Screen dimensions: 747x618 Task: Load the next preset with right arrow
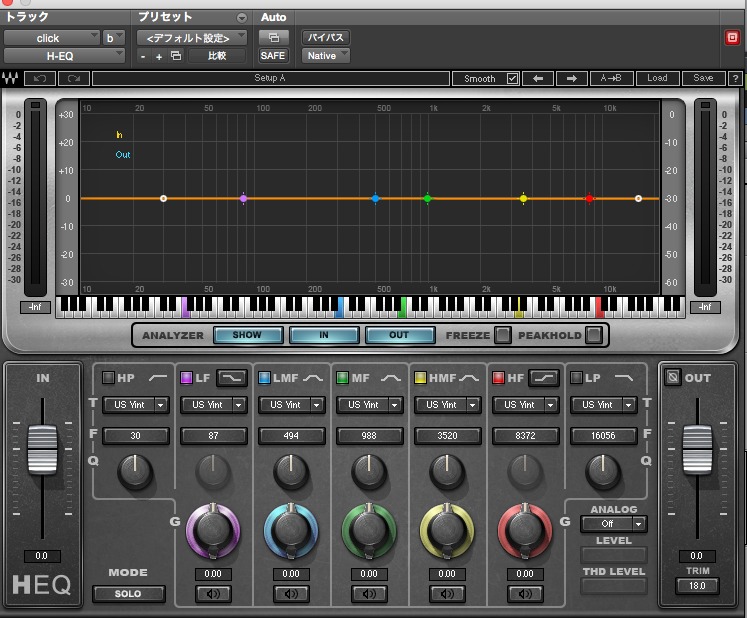pyautogui.click(x=571, y=78)
